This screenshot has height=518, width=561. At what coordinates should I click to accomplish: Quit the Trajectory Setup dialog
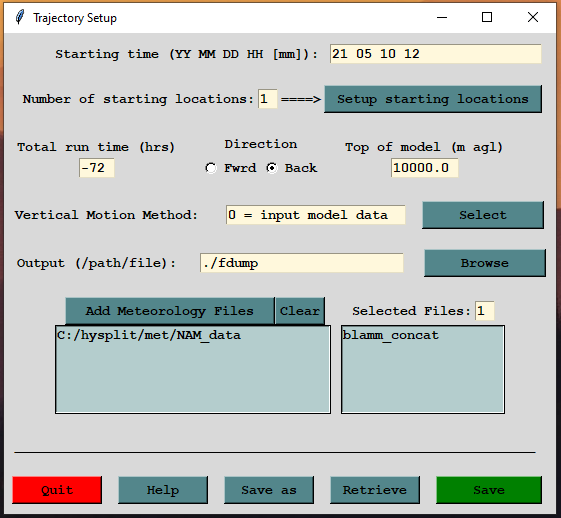(x=57, y=490)
